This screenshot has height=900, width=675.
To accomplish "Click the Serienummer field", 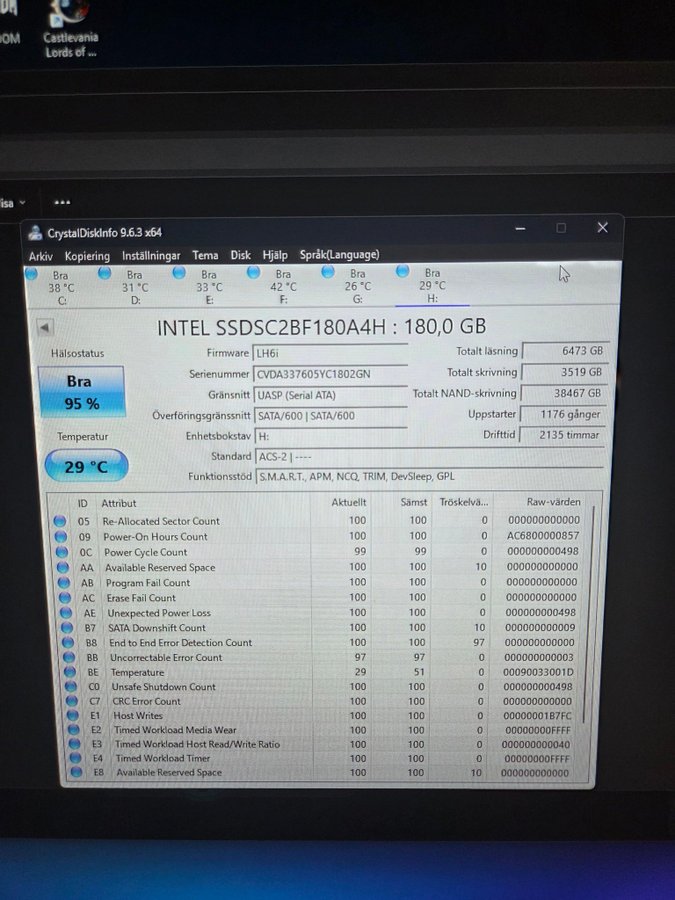I will (329, 374).
